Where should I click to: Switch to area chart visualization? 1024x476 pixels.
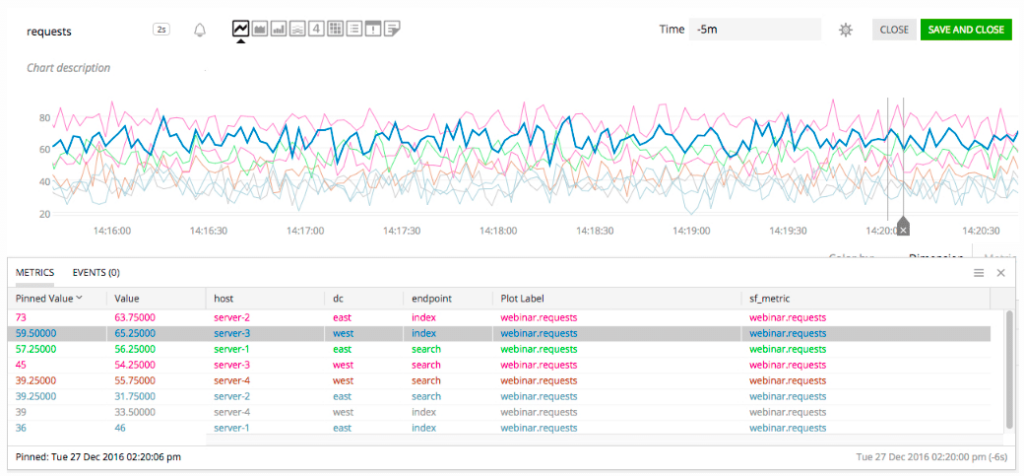pos(259,29)
